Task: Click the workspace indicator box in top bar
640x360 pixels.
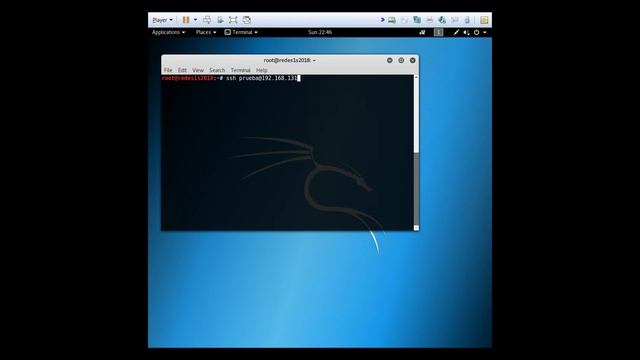Action: click(438, 32)
